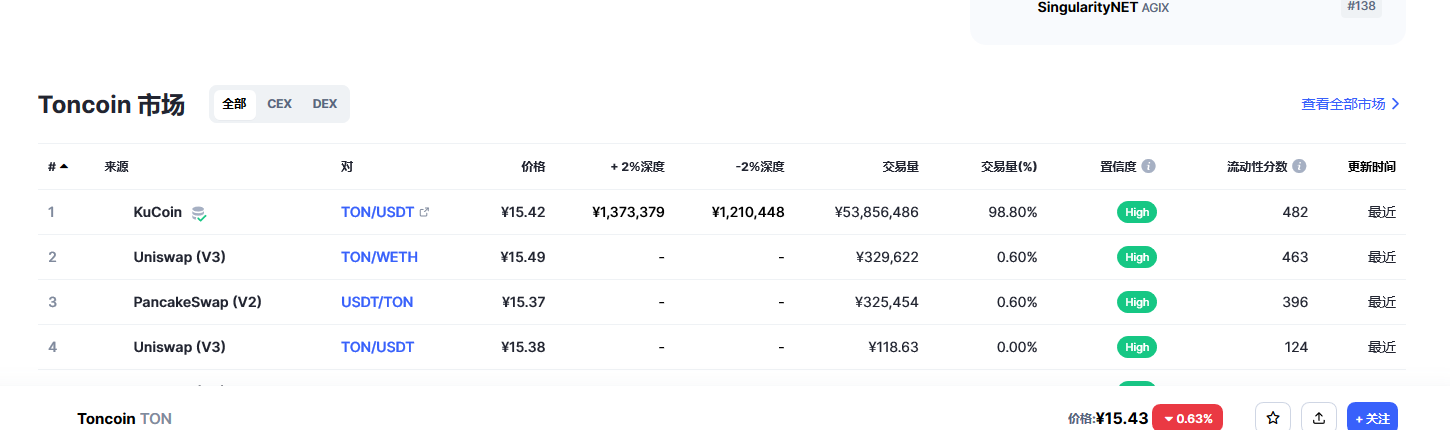Screen dimensions: 1450x430
Task: Click Toncoin TON title in bottom bar
Action: [x=124, y=419]
